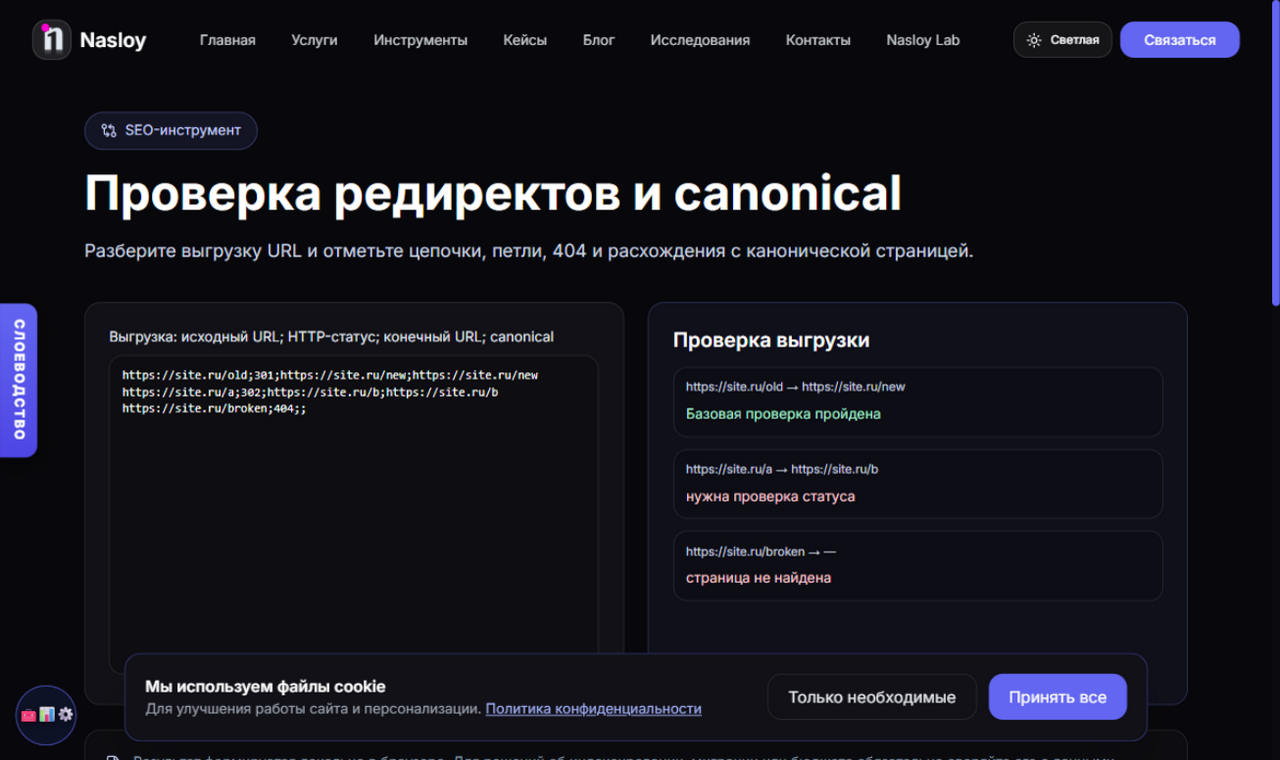
Task: Open the floating widget with gear icon
Action: click(x=46, y=715)
